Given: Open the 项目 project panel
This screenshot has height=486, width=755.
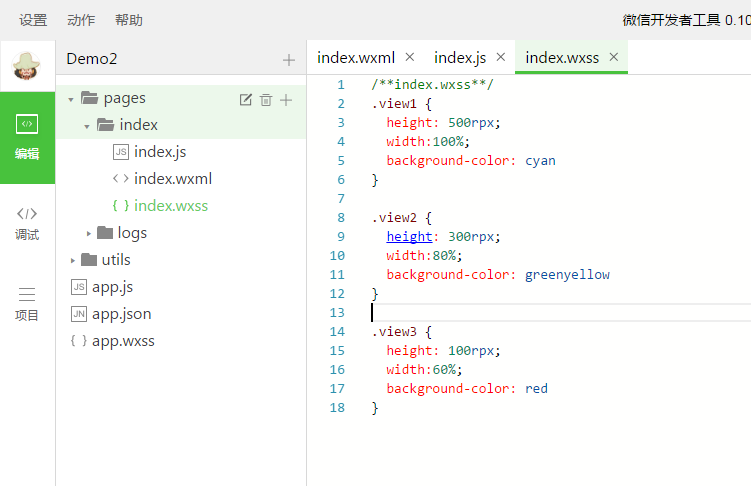Looking at the screenshot, I should [x=27, y=304].
